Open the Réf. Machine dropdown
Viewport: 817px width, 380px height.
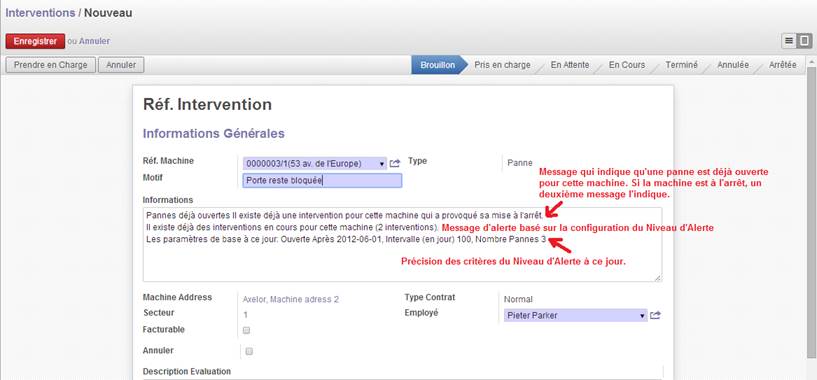click(315, 164)
